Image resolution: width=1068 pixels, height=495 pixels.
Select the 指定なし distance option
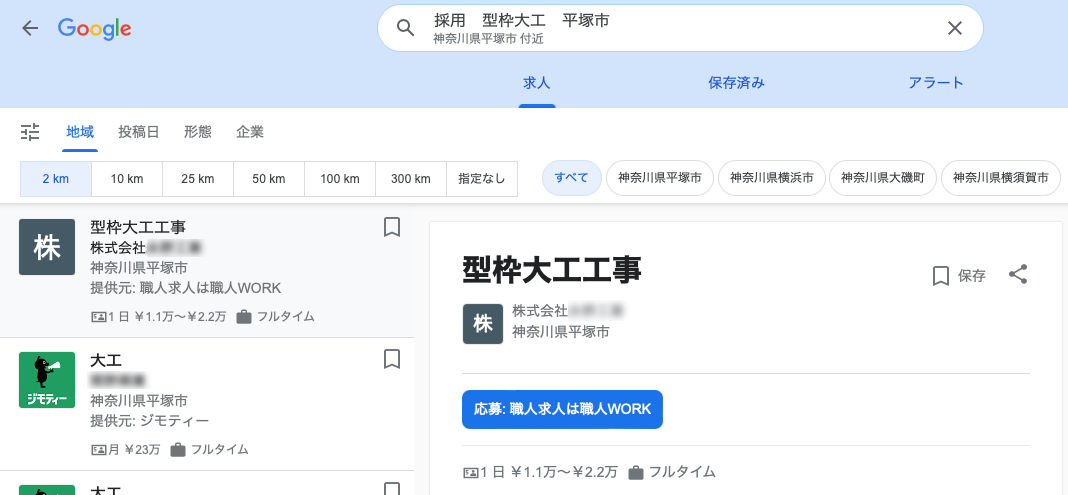[481, 179]
